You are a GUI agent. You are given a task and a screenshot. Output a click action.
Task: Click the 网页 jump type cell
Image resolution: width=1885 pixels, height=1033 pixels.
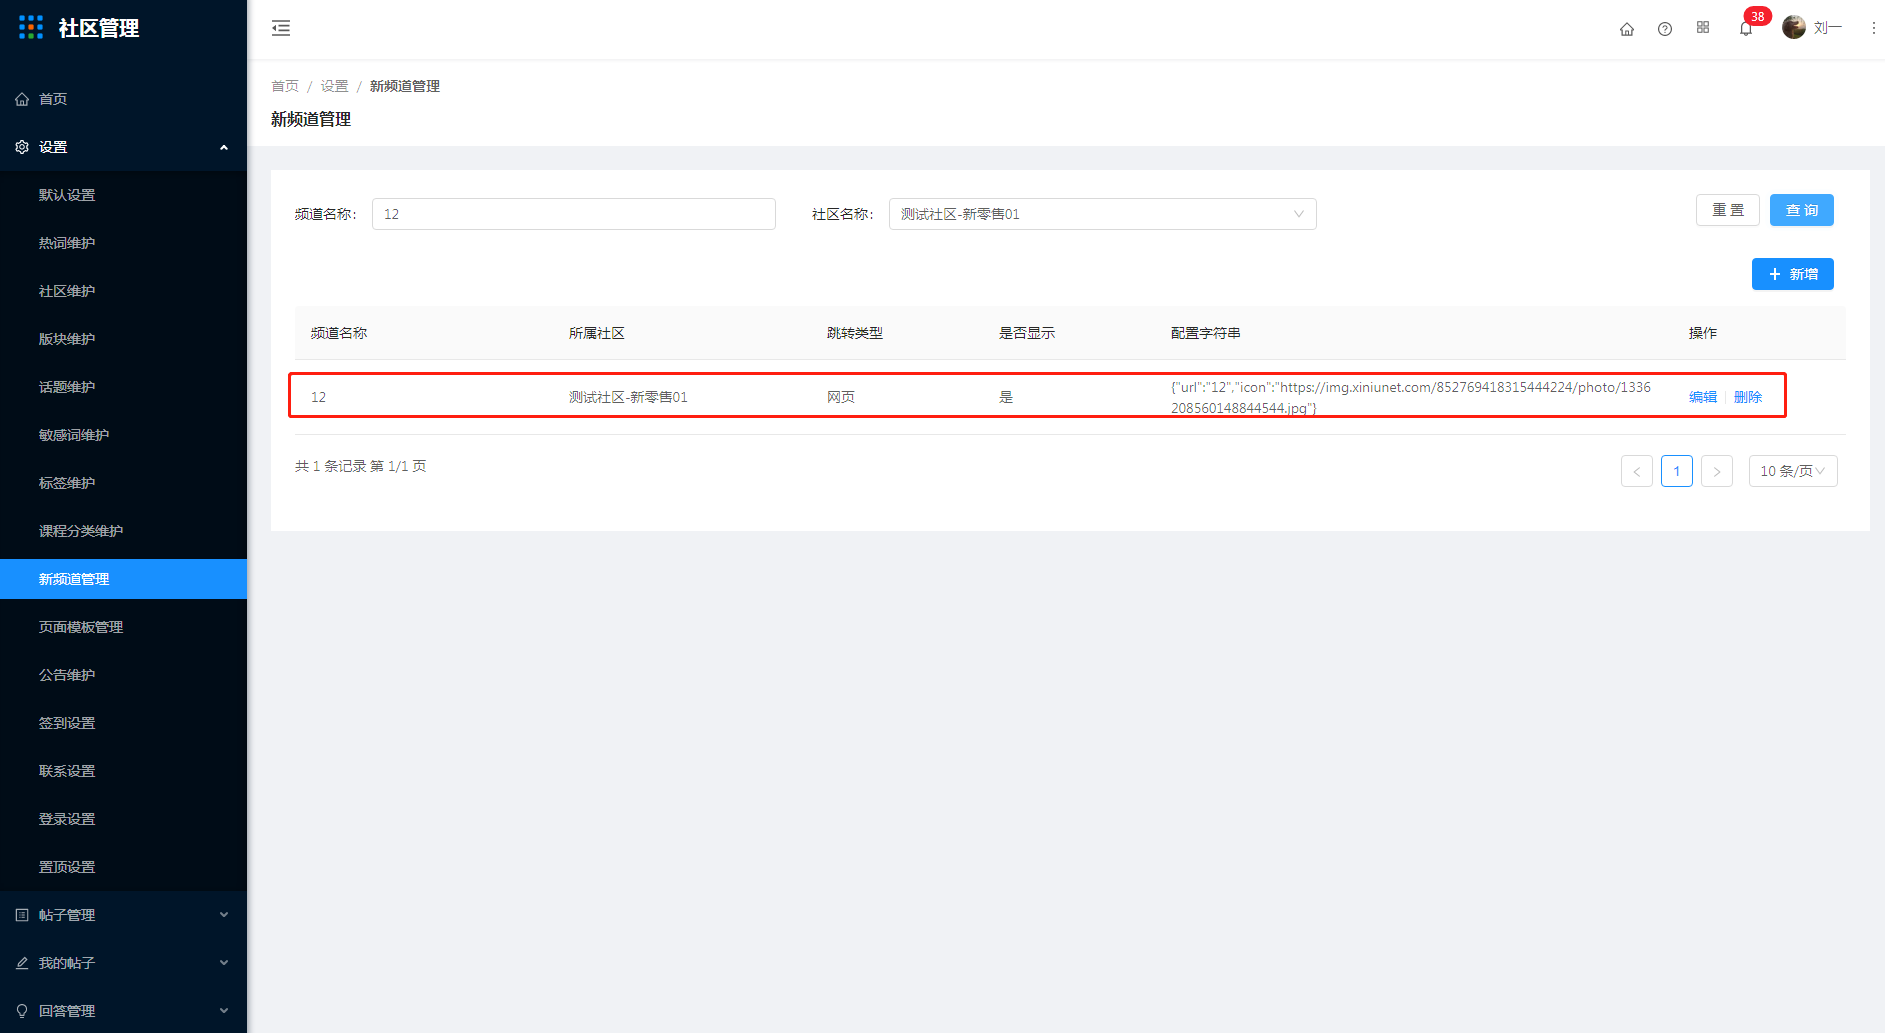[841, 397]
